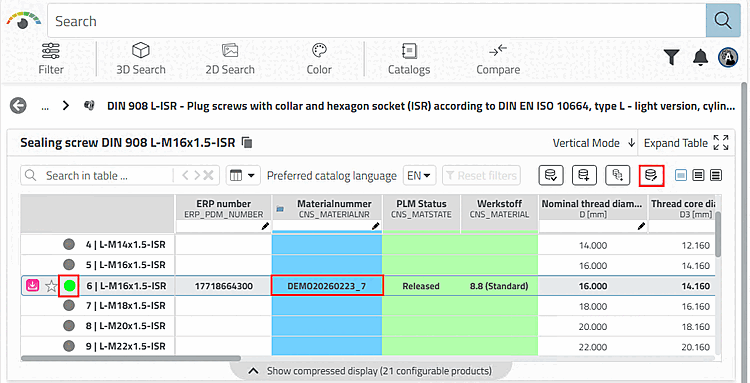Switch to dense row density view
The width and height of the screenshot is (750, 383).
716,175
